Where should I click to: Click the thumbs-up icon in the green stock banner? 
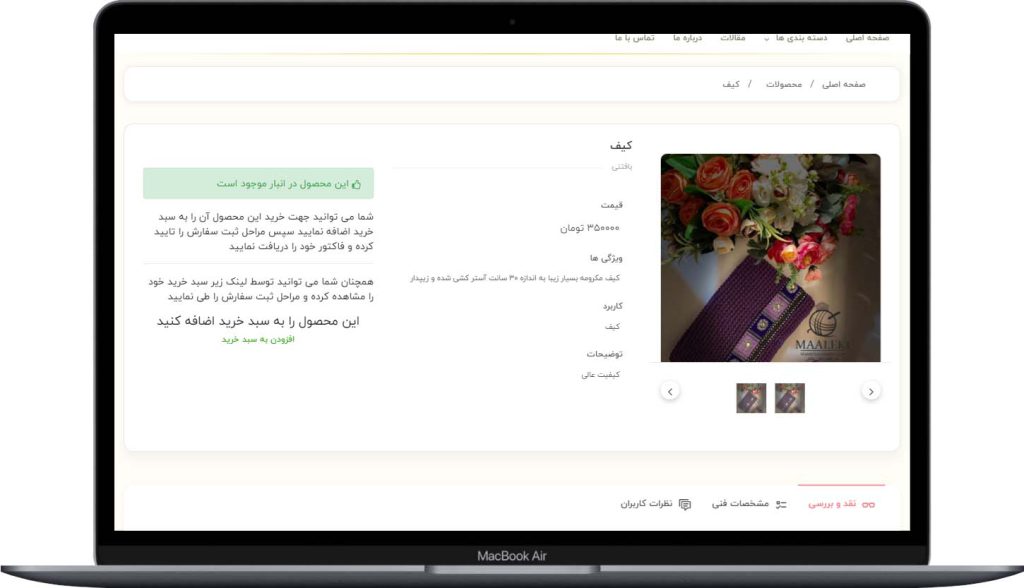tap(356, 184)
